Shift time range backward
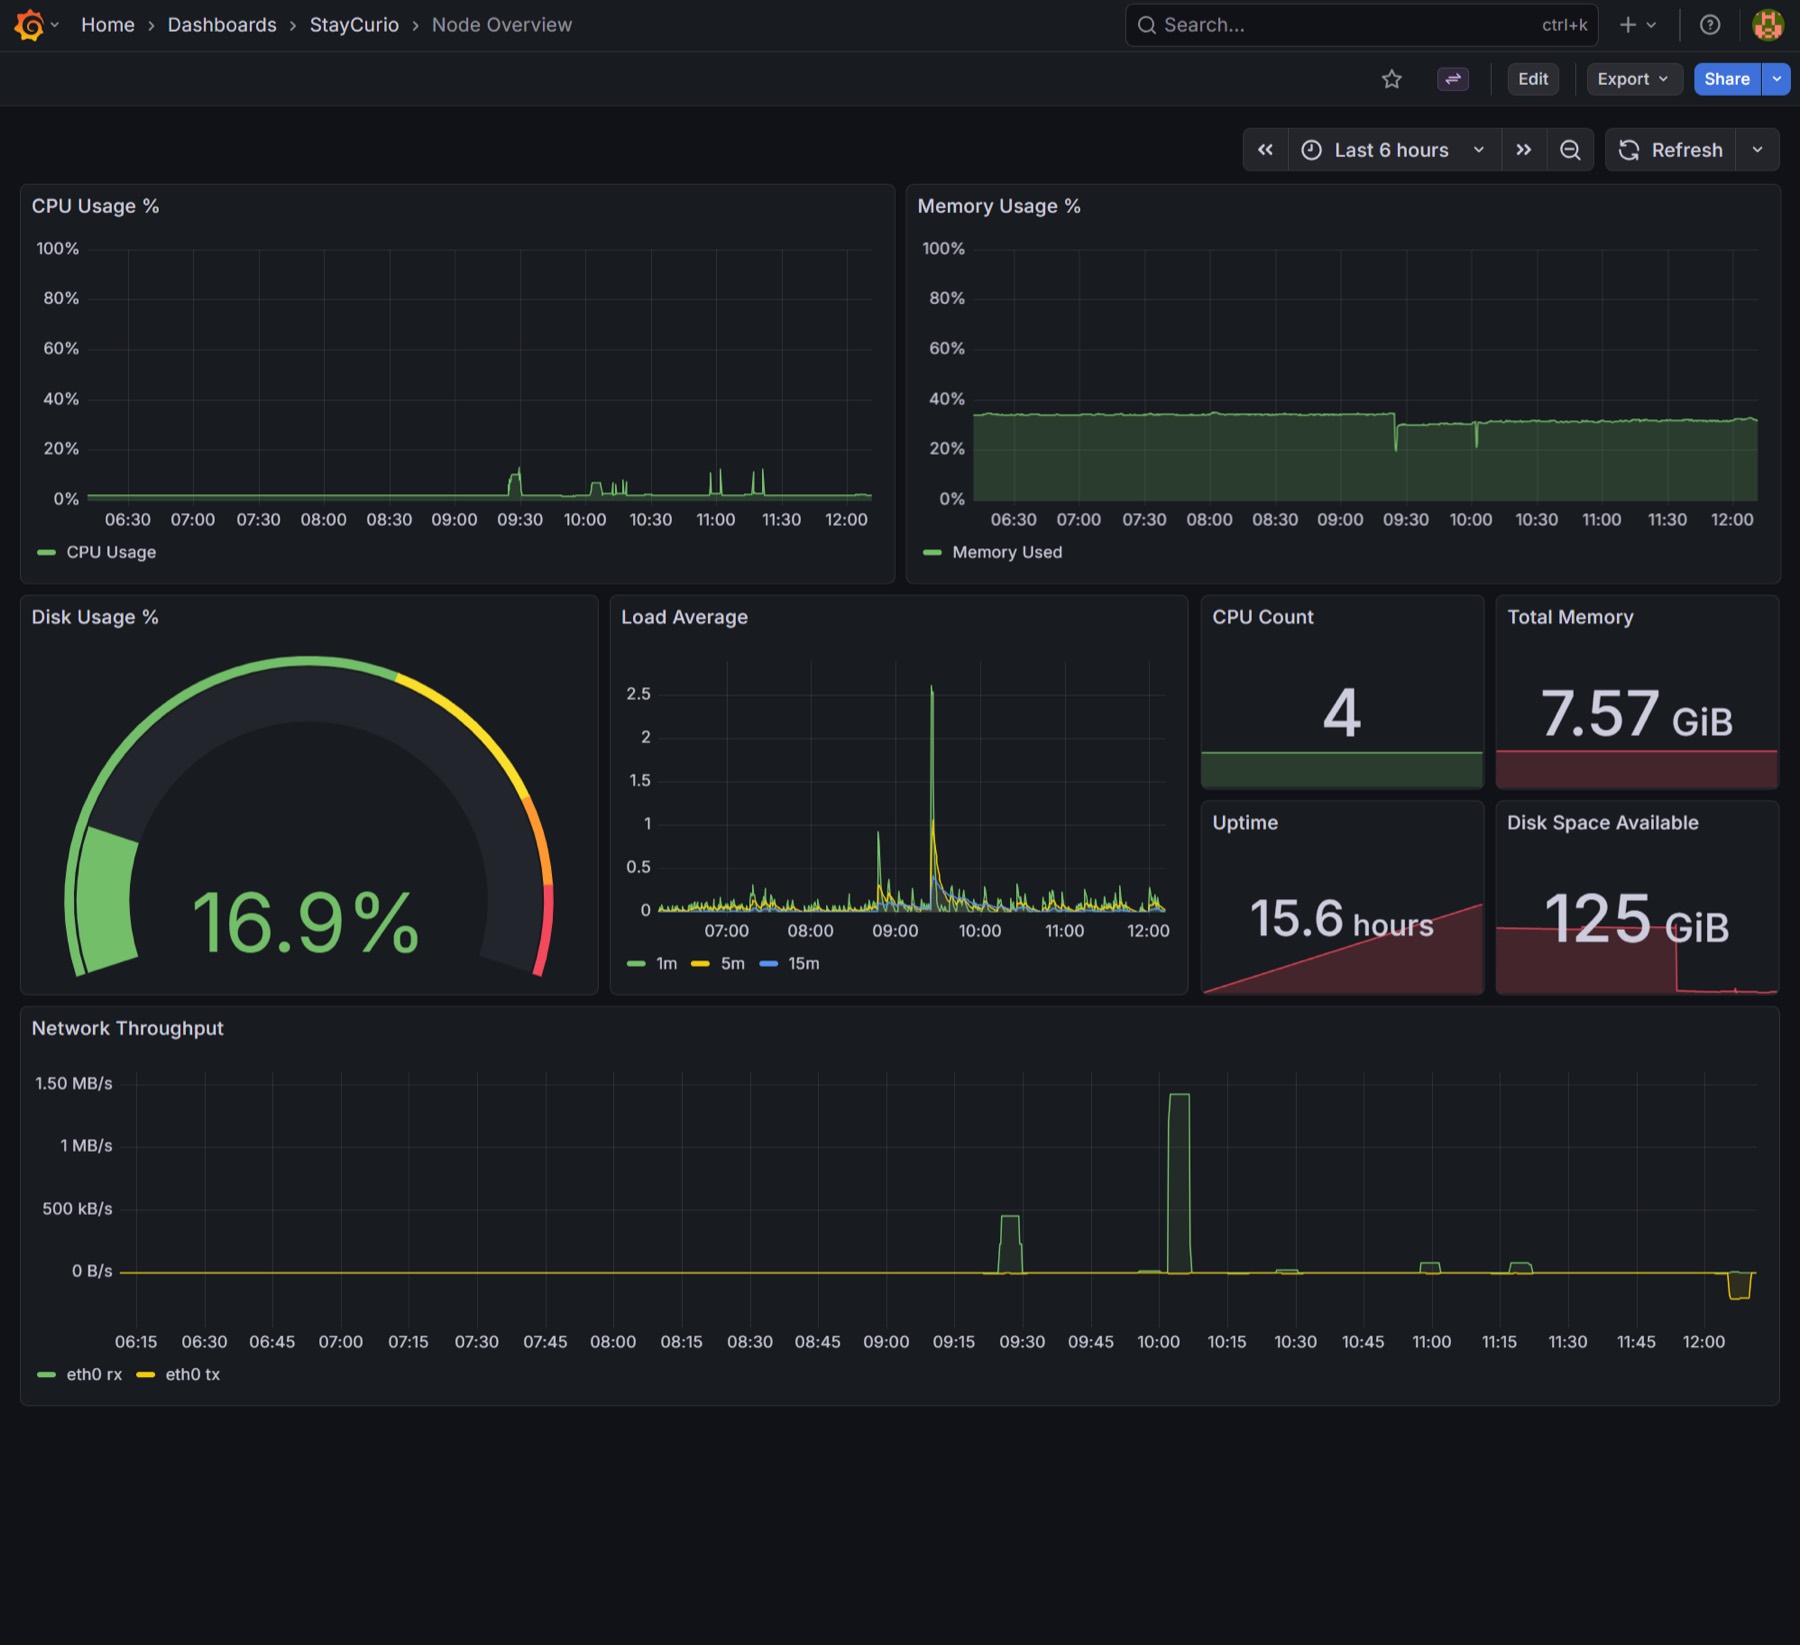 tap(1265, 150)
